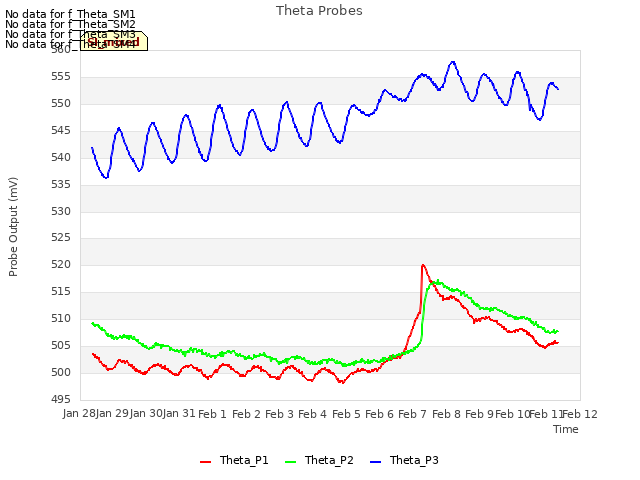Click the Feb 1 x-axis tick label
640x480 pixels.
(212, 414)
